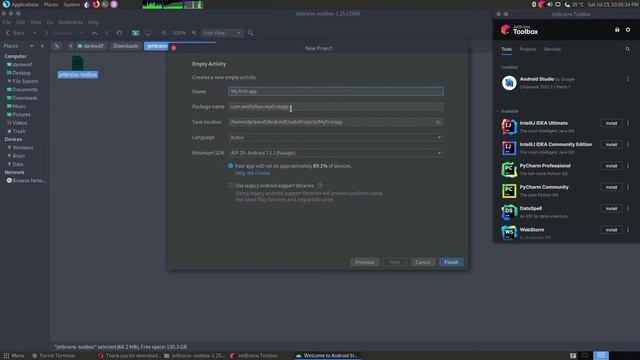Open Help menu in file manager
640x360 pixels.
[x=93, y=22]
